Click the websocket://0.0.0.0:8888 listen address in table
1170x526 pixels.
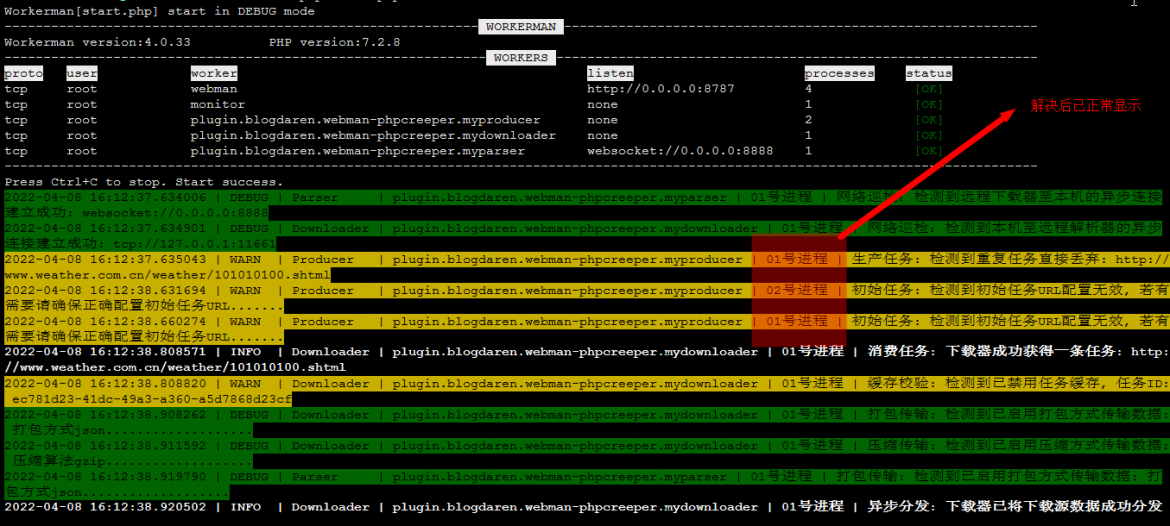click(x=681, y=151)
